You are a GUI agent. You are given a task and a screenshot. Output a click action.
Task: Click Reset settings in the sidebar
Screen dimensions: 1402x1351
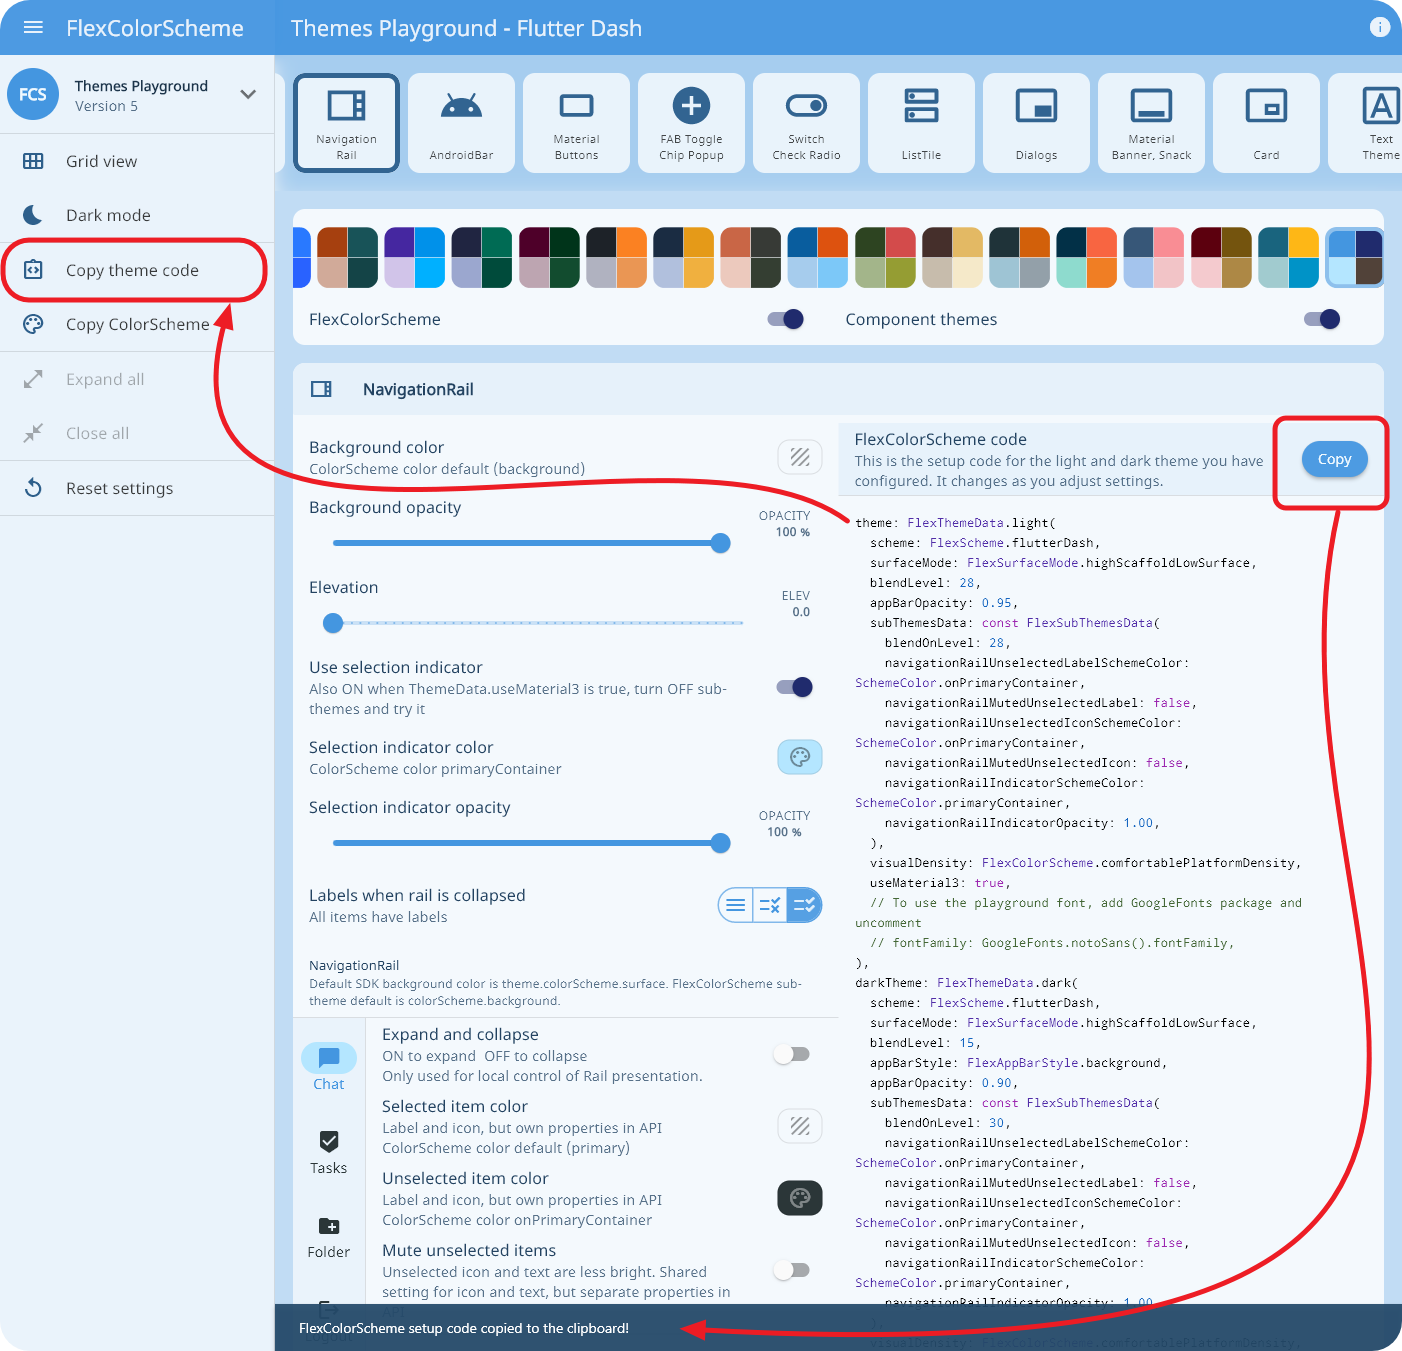point(137,488)
